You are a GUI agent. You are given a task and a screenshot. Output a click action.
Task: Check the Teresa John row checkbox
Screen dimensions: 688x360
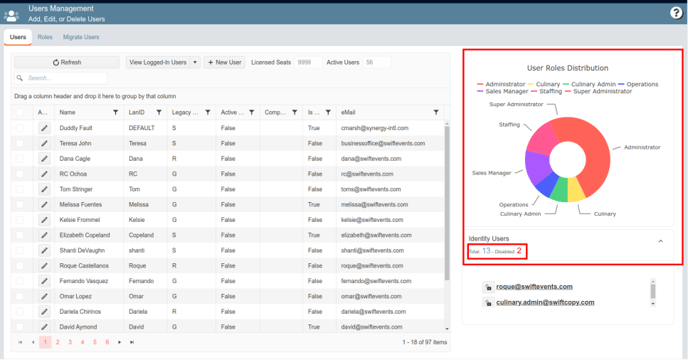(20, 143)
